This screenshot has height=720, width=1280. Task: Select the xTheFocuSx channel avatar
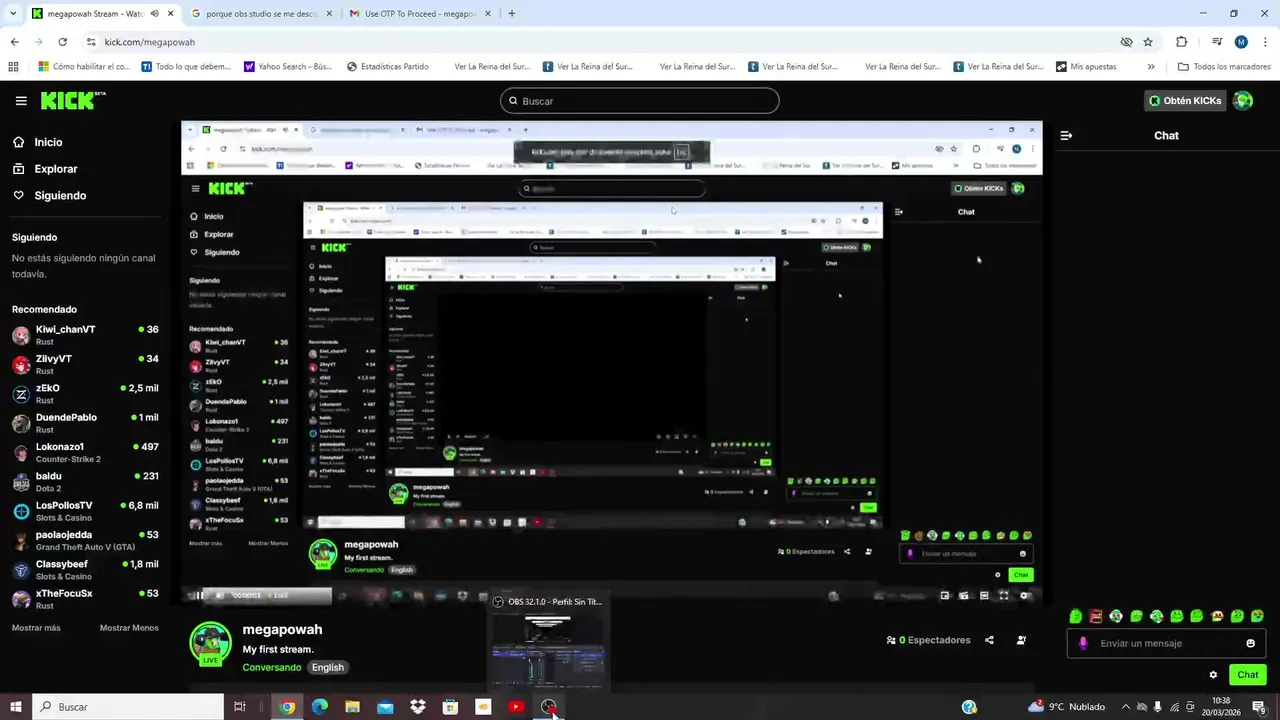21,599
